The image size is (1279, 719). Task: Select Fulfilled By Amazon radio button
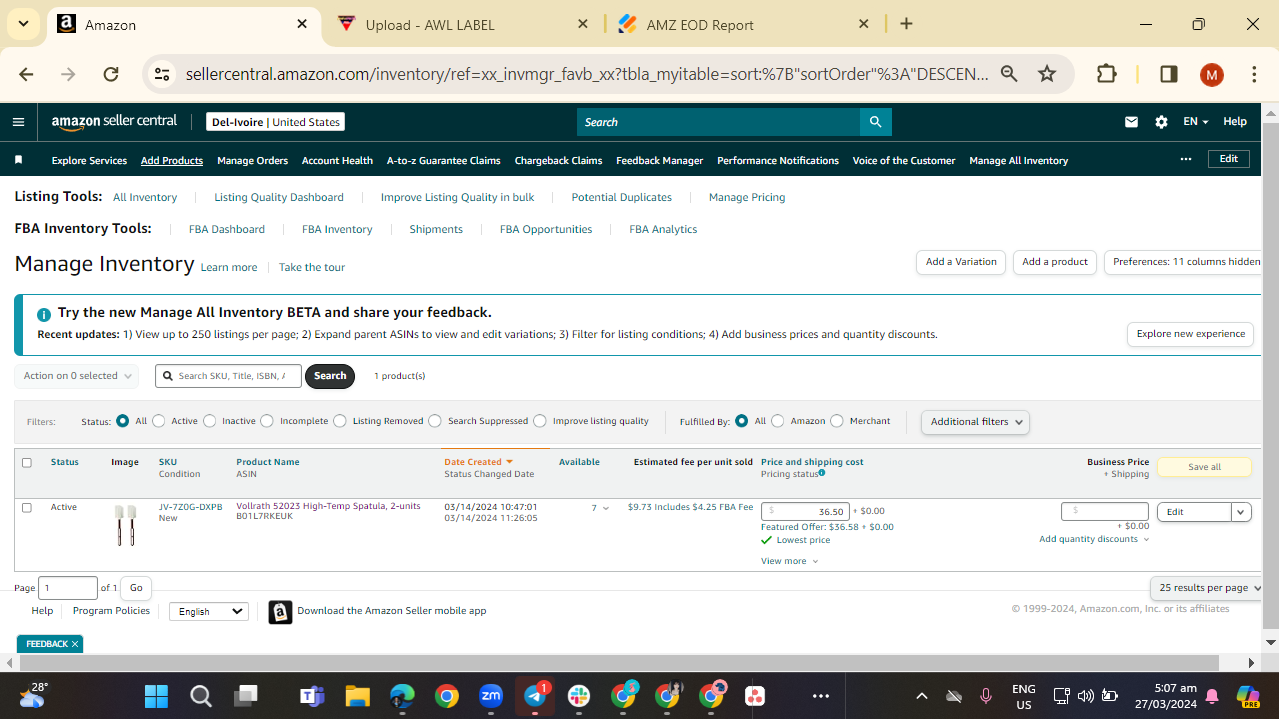tap(778, 421)
